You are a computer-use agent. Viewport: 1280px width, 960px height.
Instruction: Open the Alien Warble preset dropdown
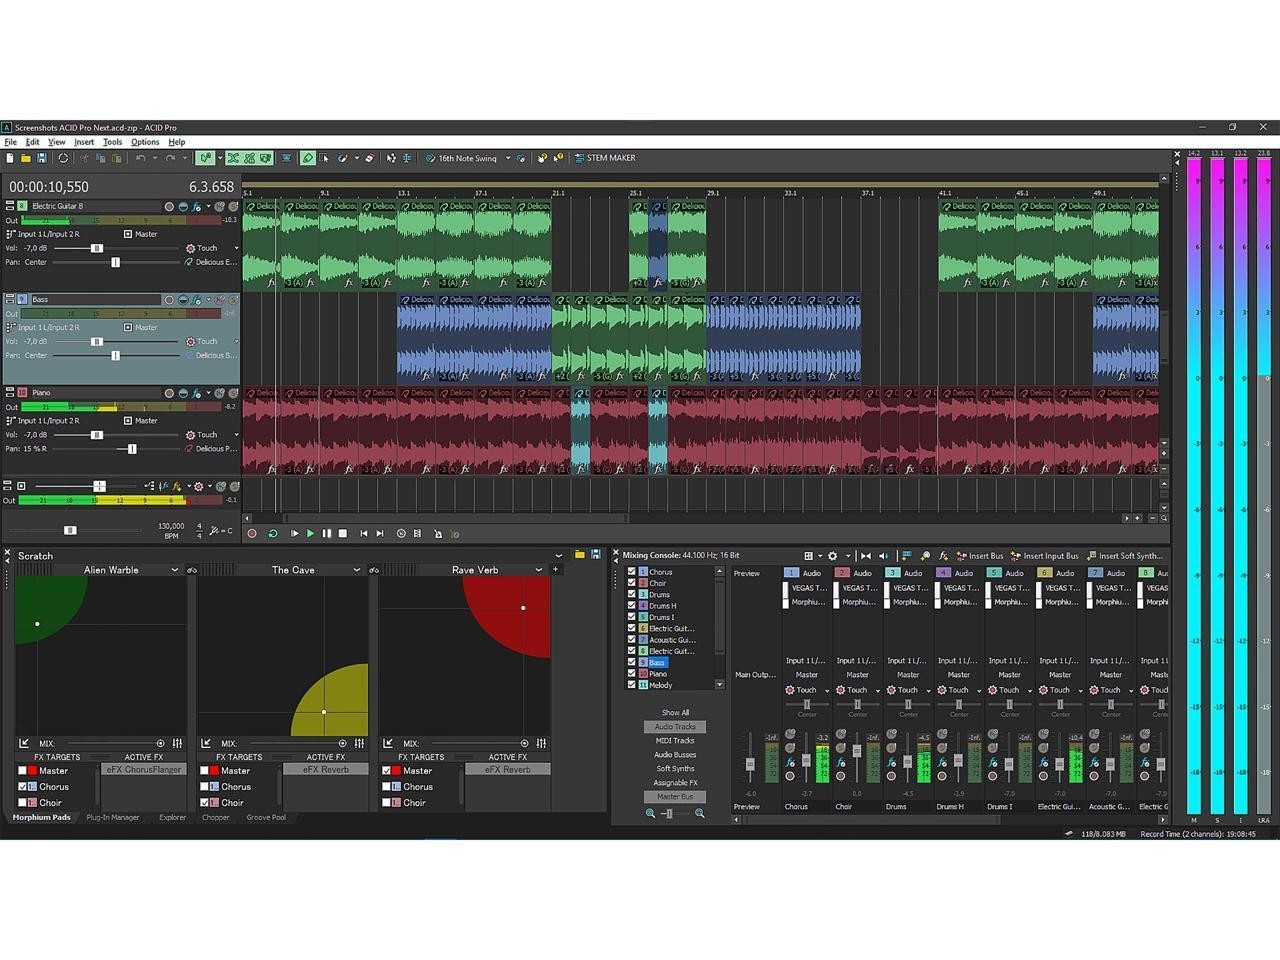[x=175, y=570]
